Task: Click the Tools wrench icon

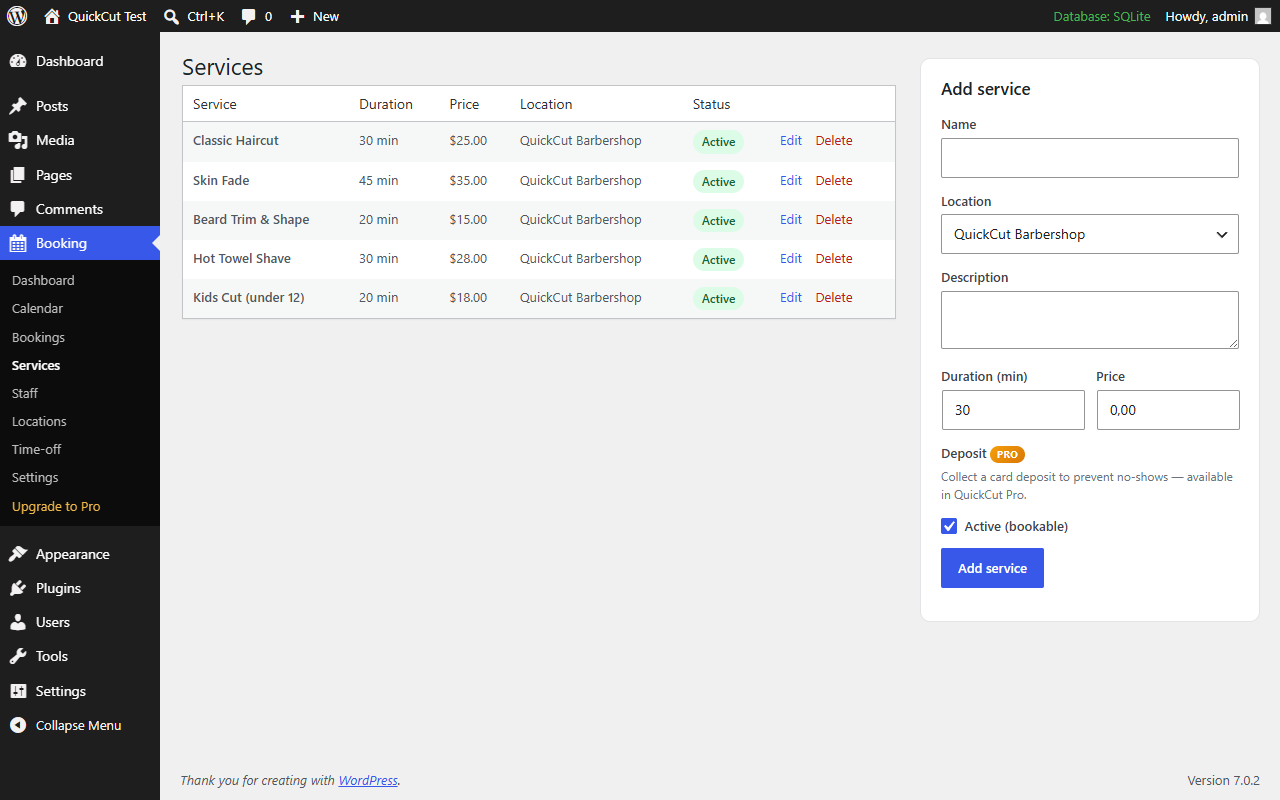Action: [18, 656]
